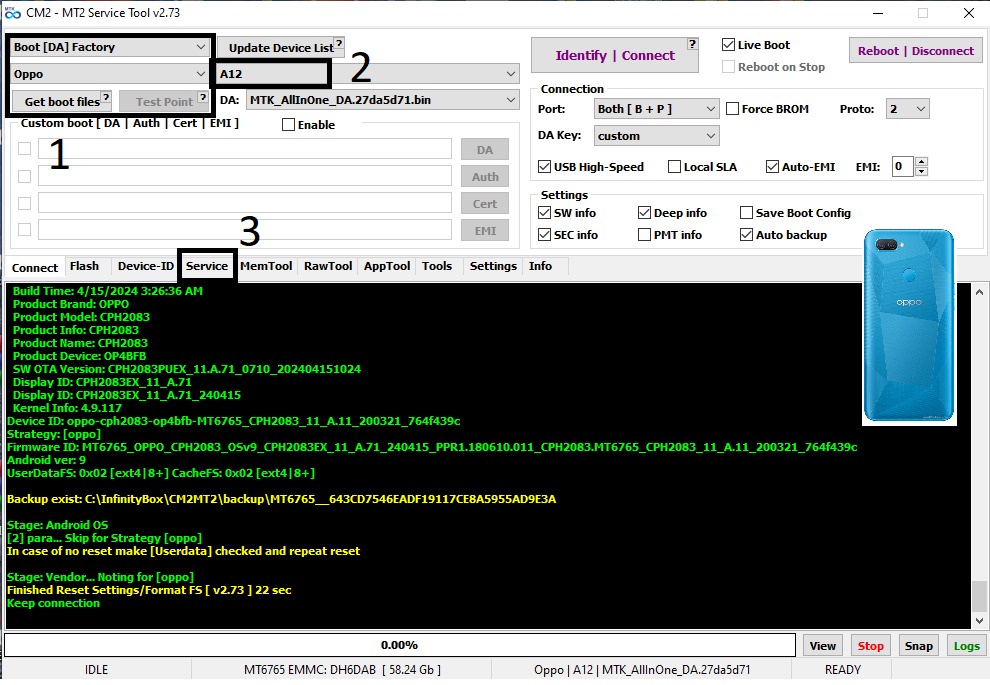Image resolution: width=990 pixels, height=685 pixels.
Task: Click Get boot files button
Action: [x=63, y=101]
